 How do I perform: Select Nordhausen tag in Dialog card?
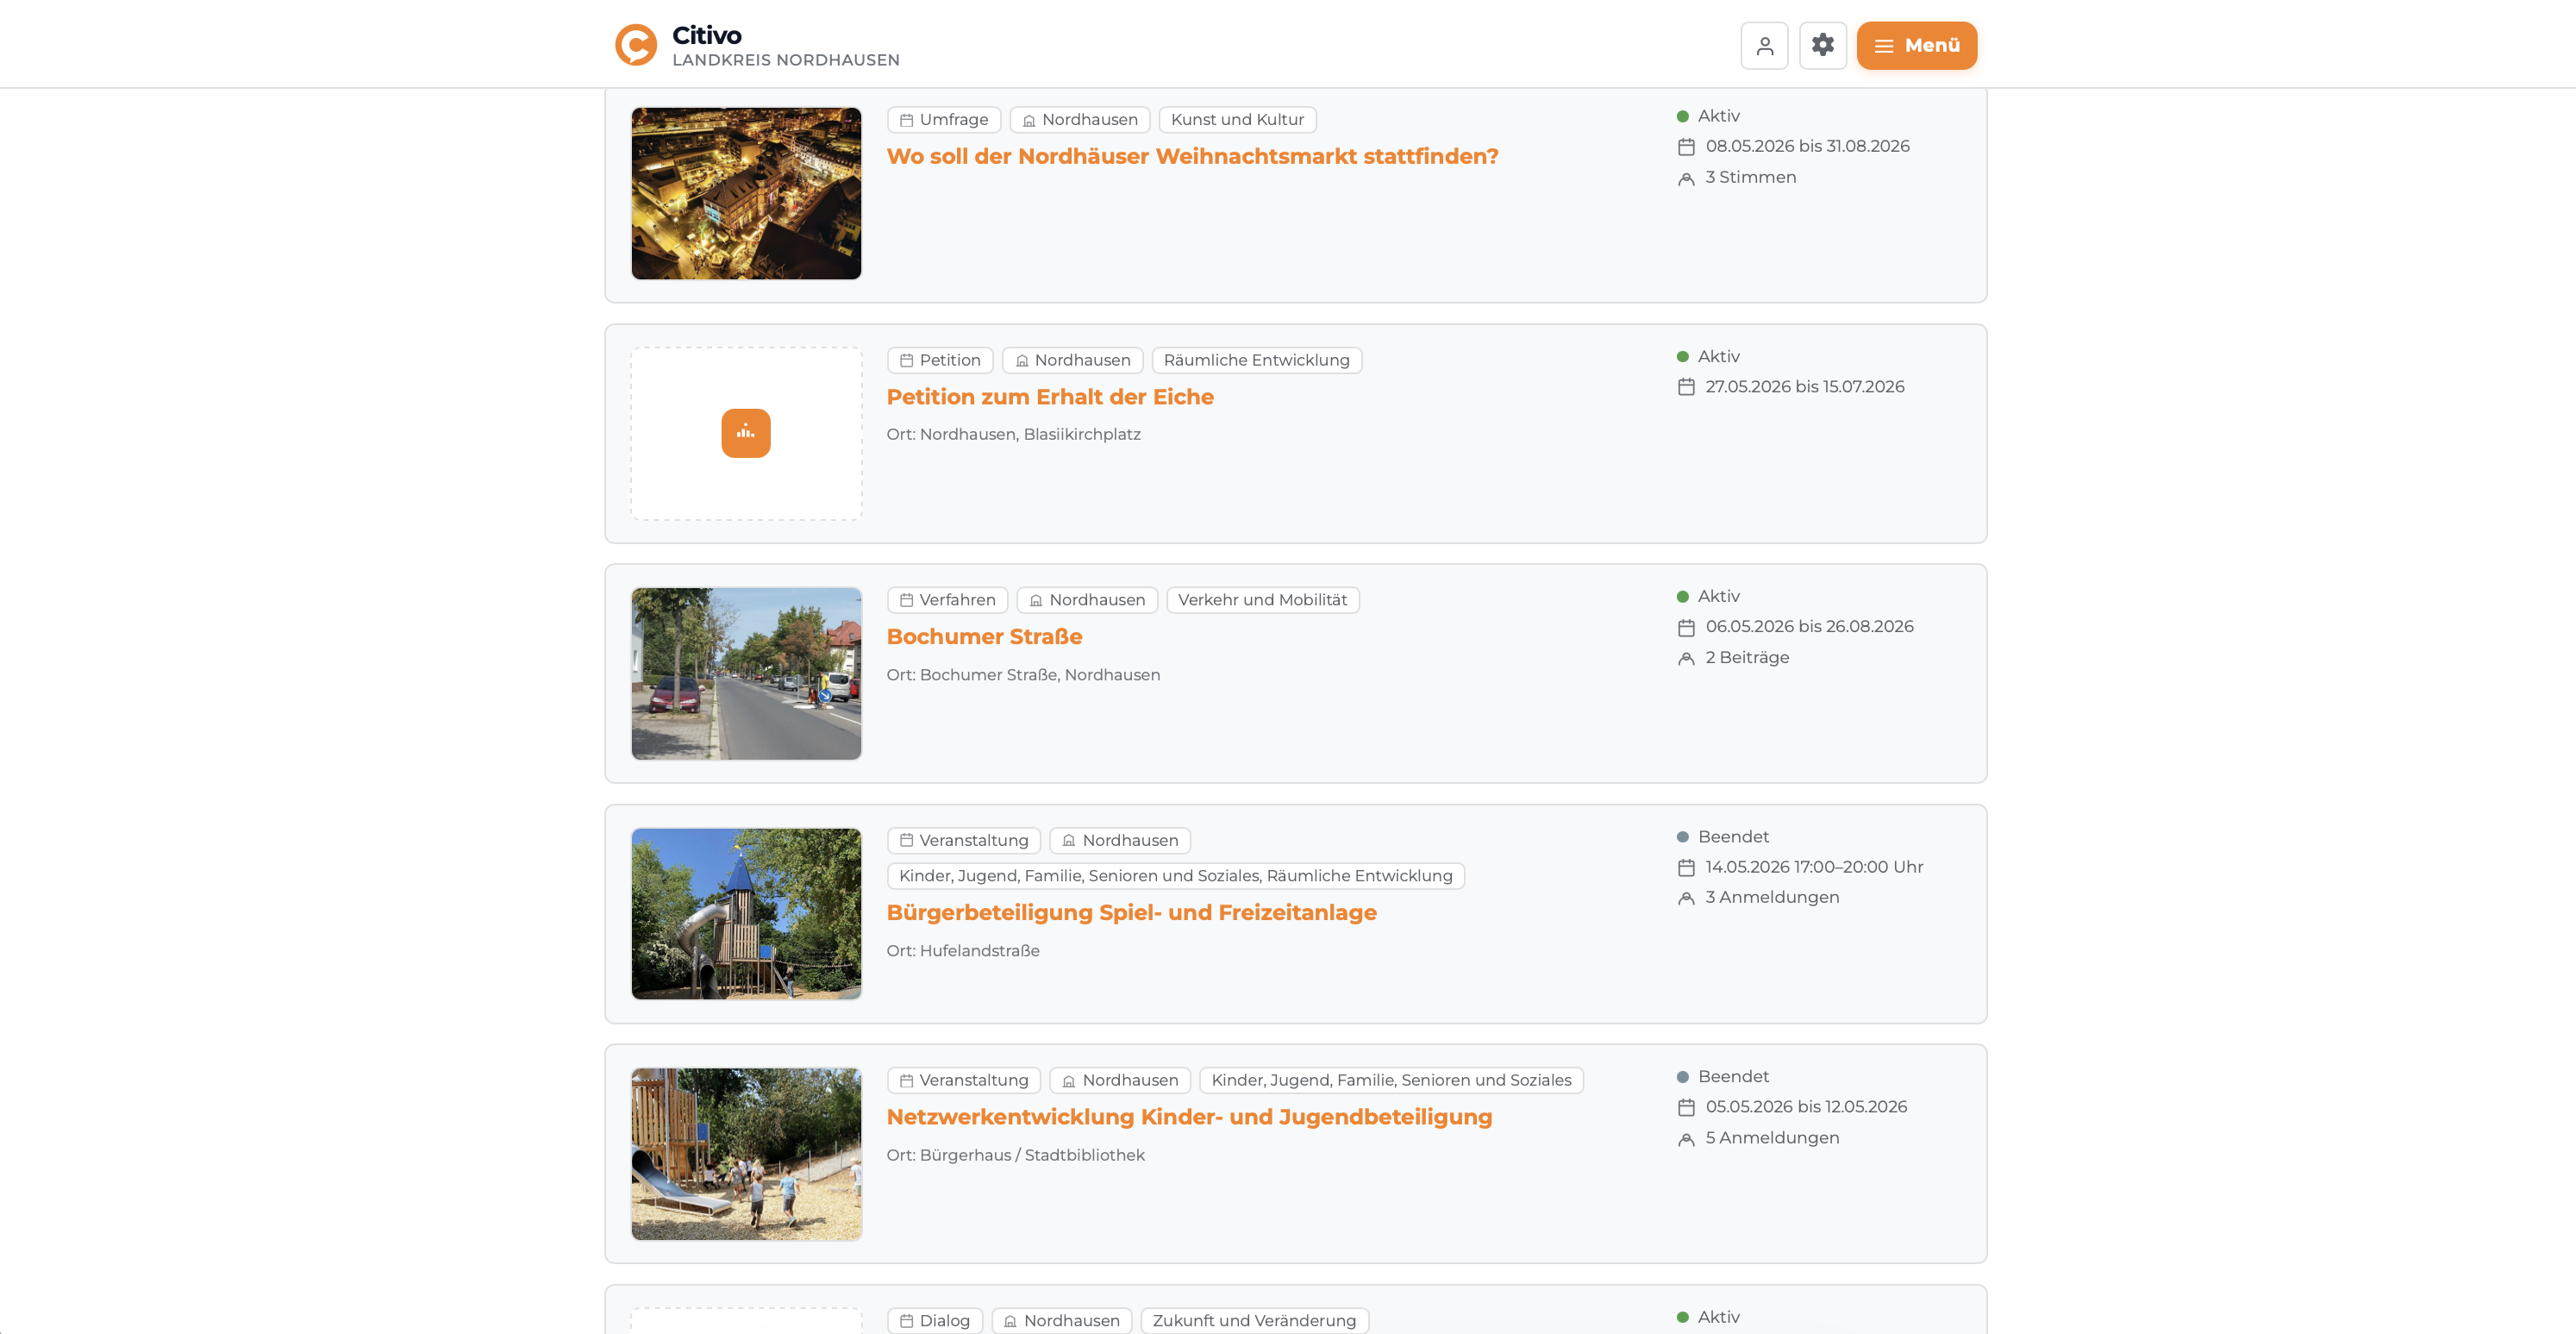pos(1061,1320)
